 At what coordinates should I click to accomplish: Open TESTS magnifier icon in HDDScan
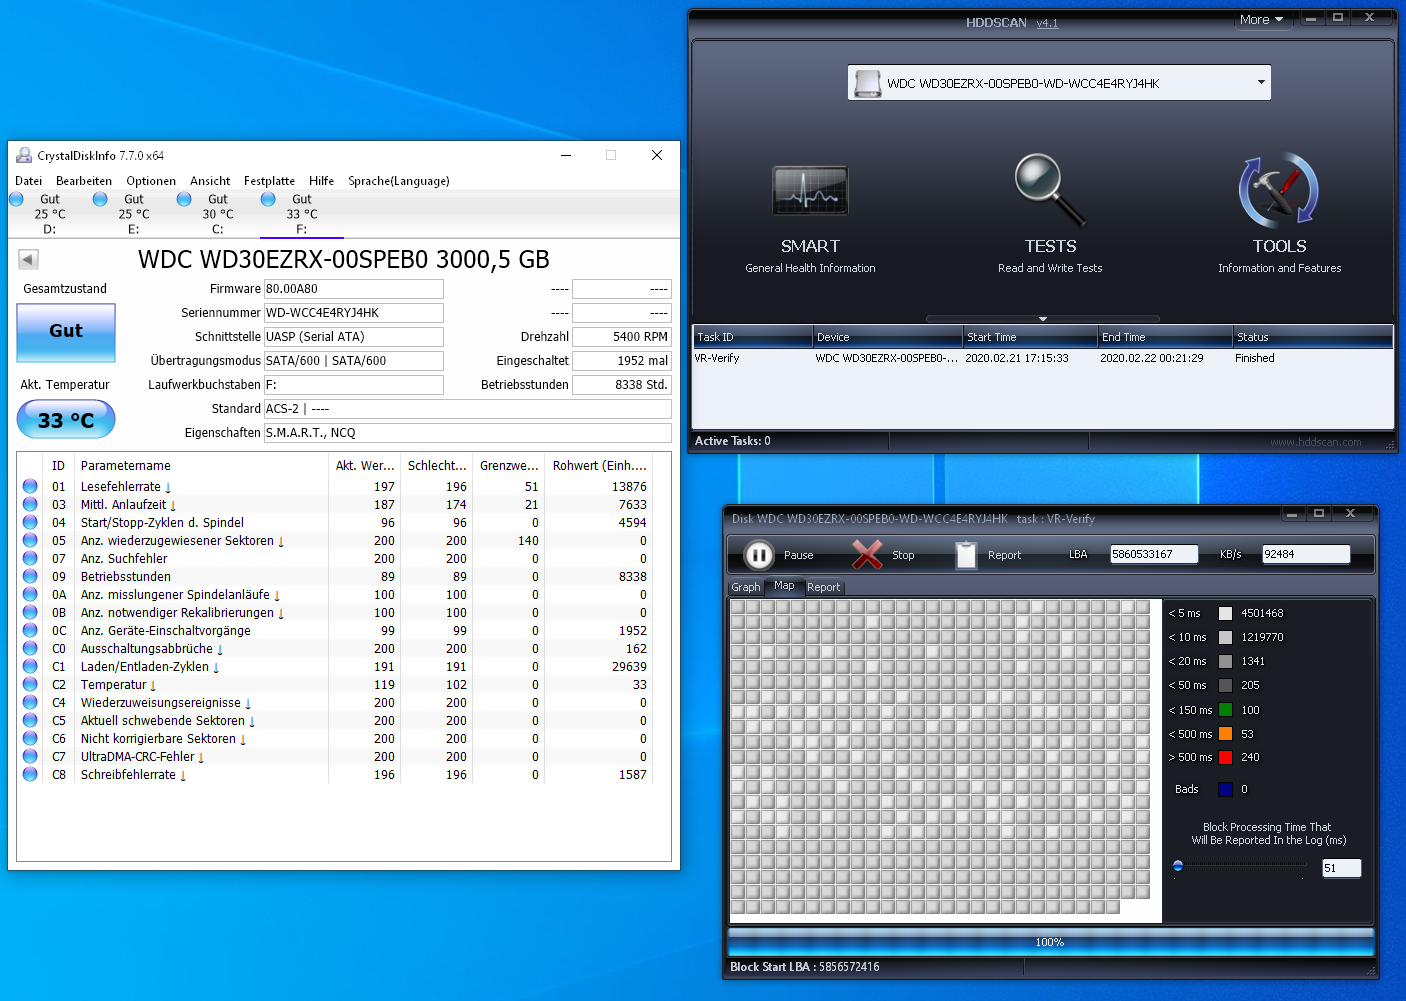point(1050,190)
